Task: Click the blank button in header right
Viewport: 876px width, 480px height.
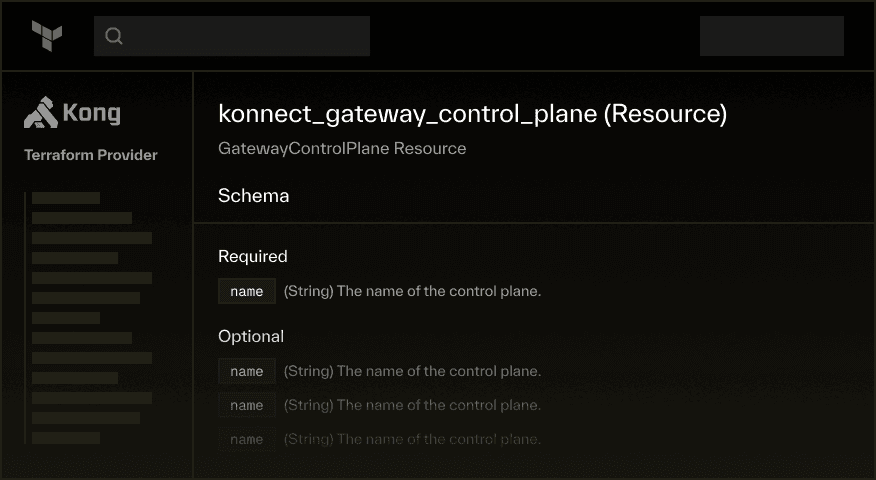Action: pyautogui.click(x=772, y=36)
